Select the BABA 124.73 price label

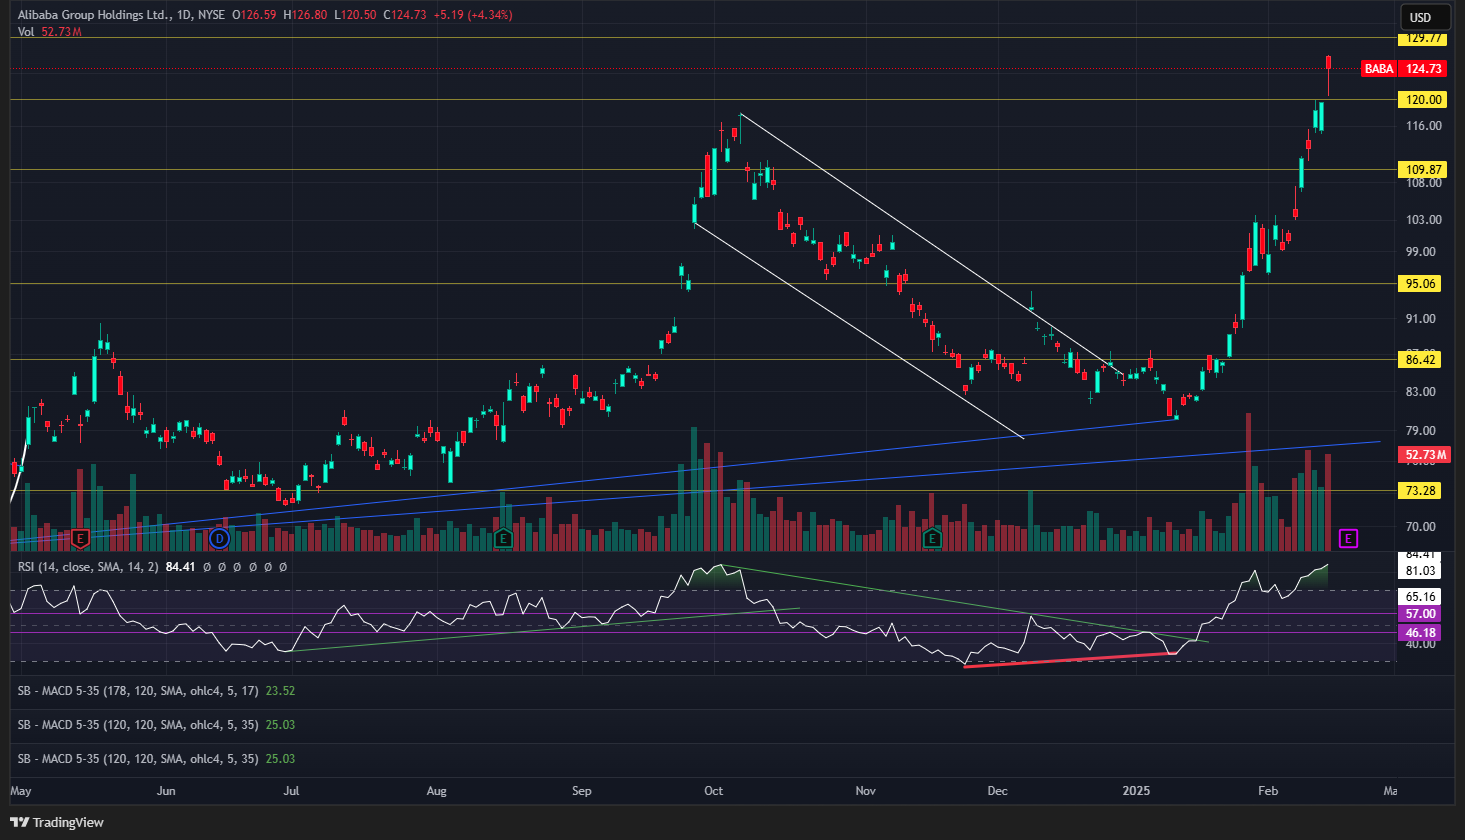coord(1404,69)
